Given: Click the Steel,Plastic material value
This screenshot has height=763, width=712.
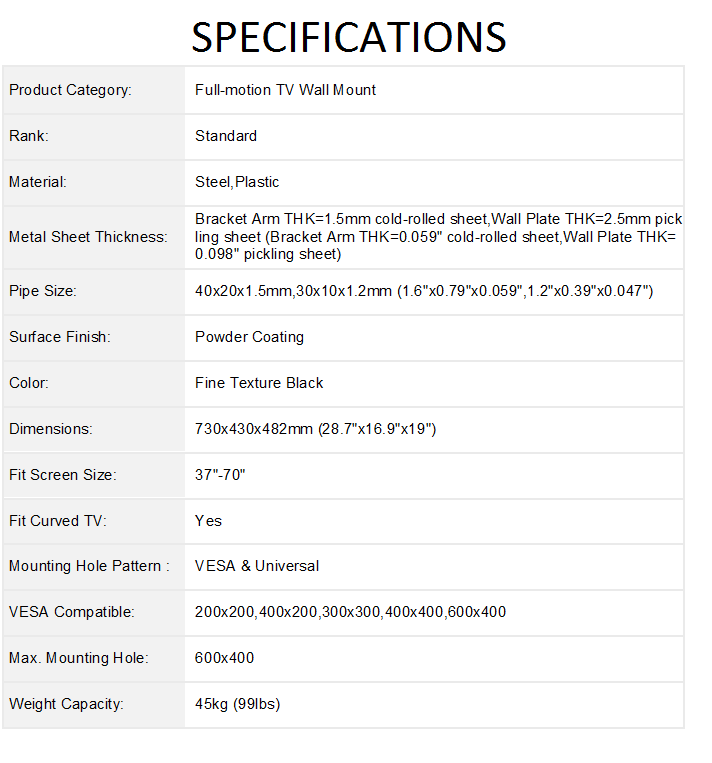Looking at the screenshot, I should 237,182.
